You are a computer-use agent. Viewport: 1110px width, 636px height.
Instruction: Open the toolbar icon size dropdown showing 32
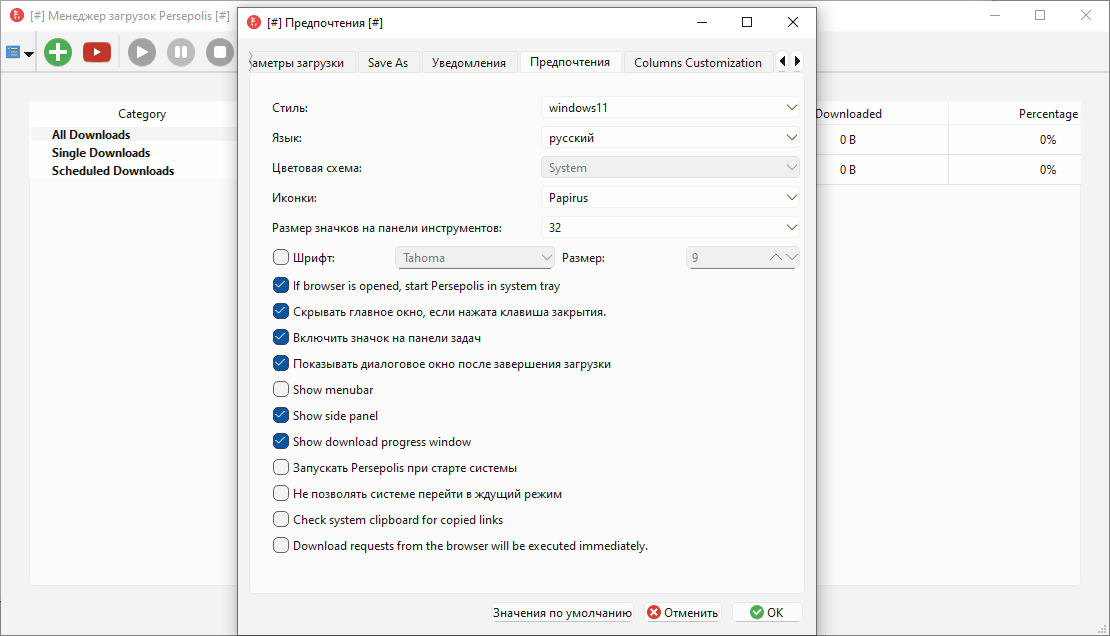670,227
